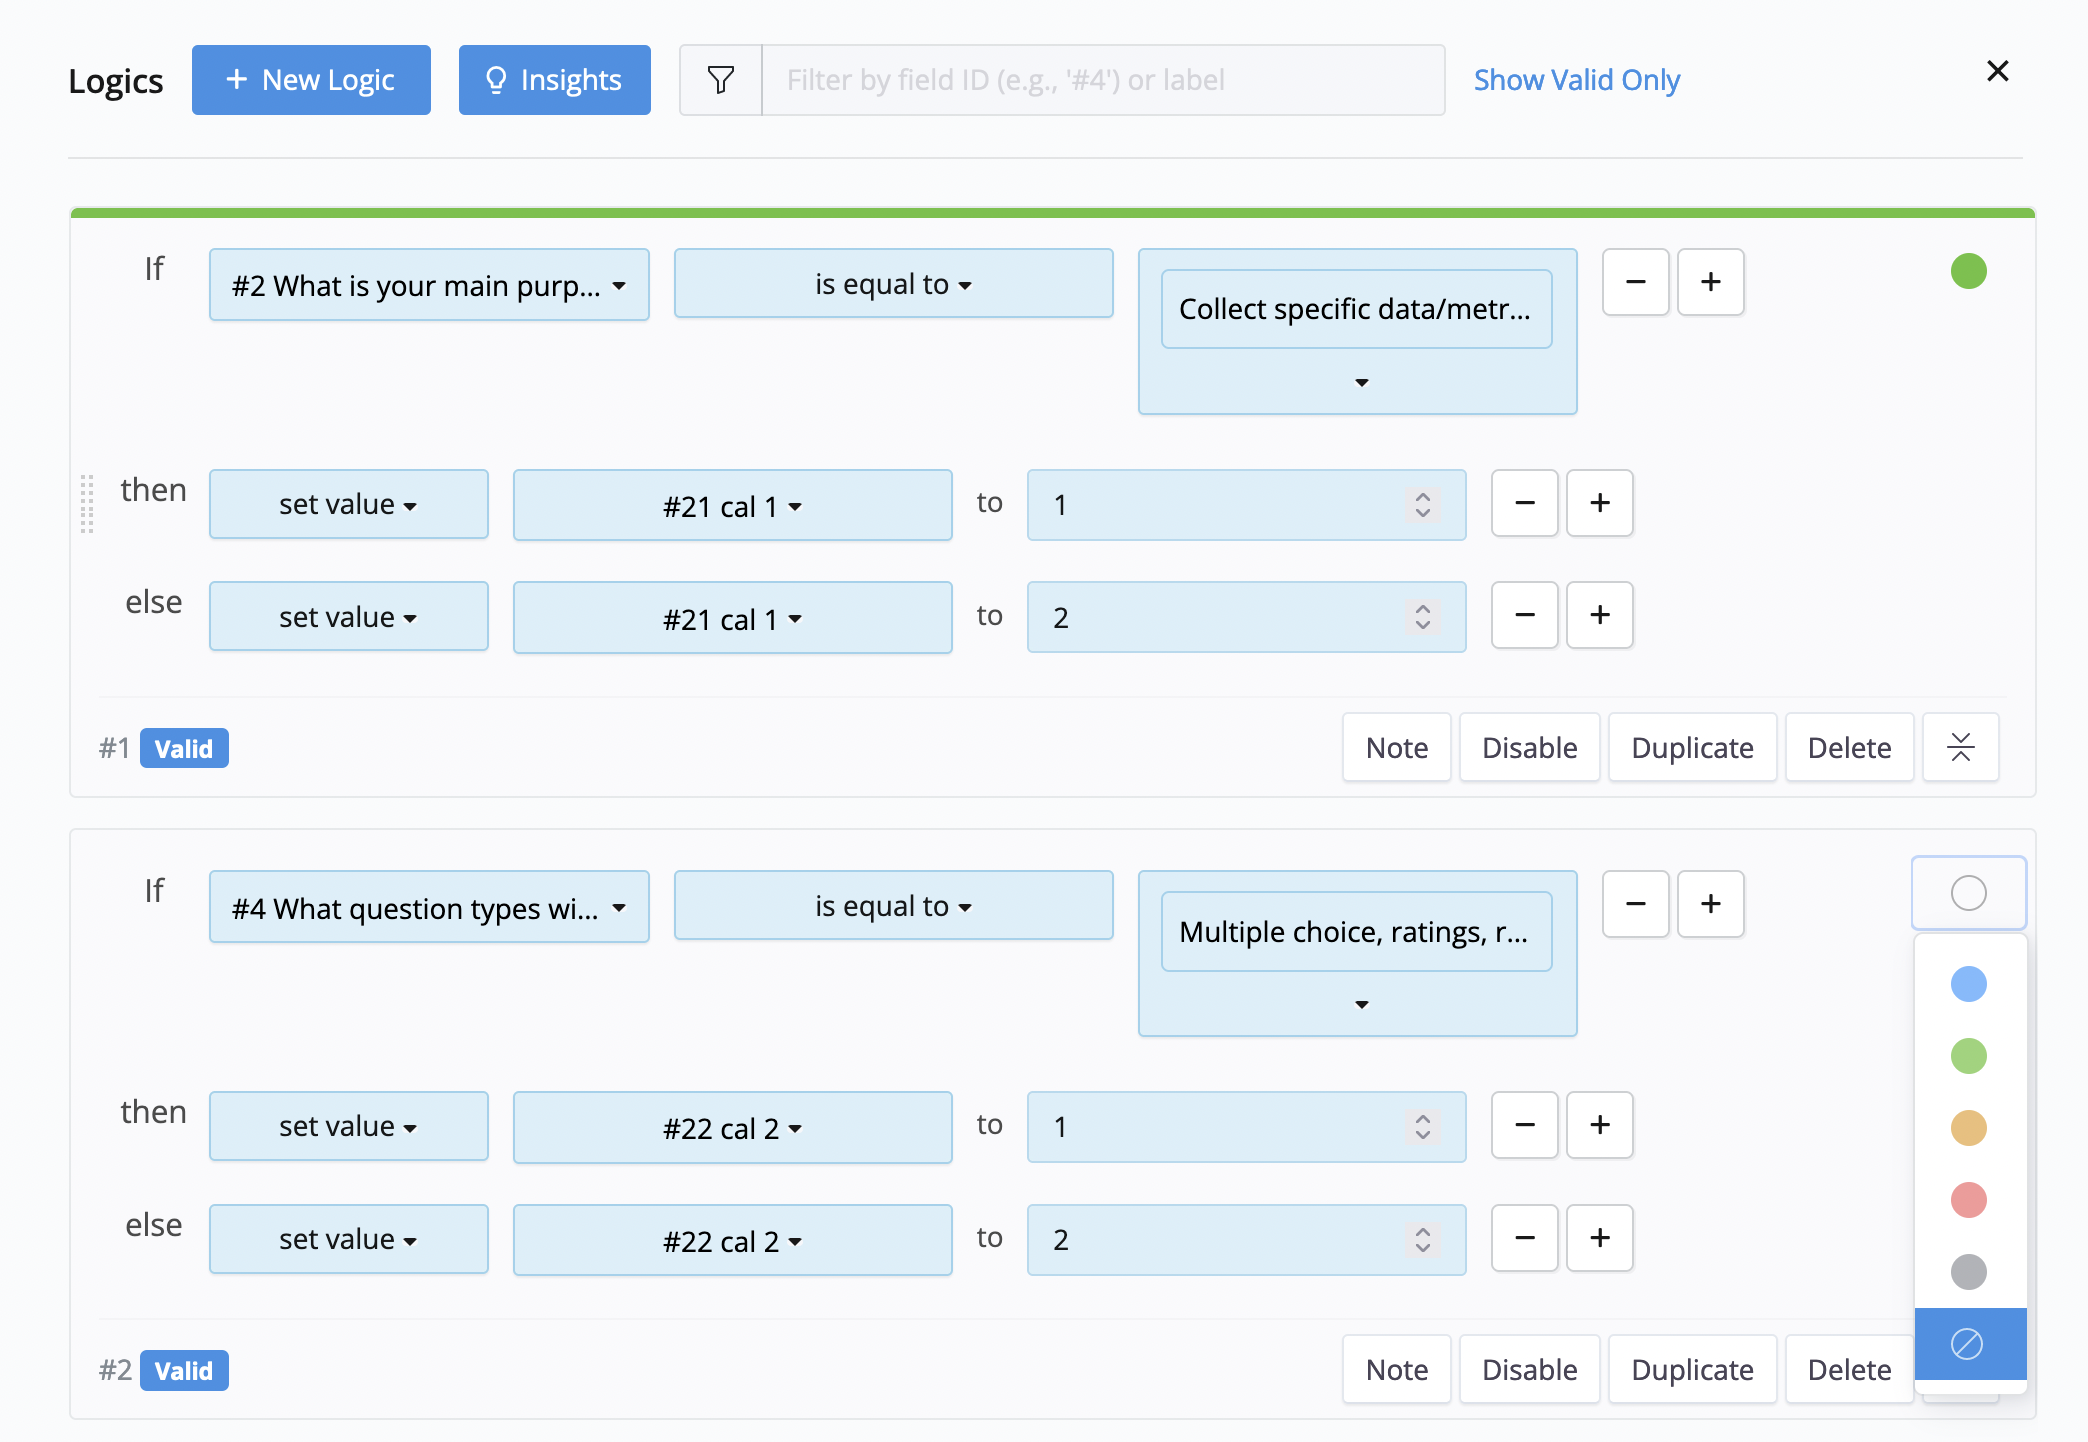The width and height of the screenshot is (2088, 1442).
Task: Click the drag handle beside the then row
Action: 87,503
